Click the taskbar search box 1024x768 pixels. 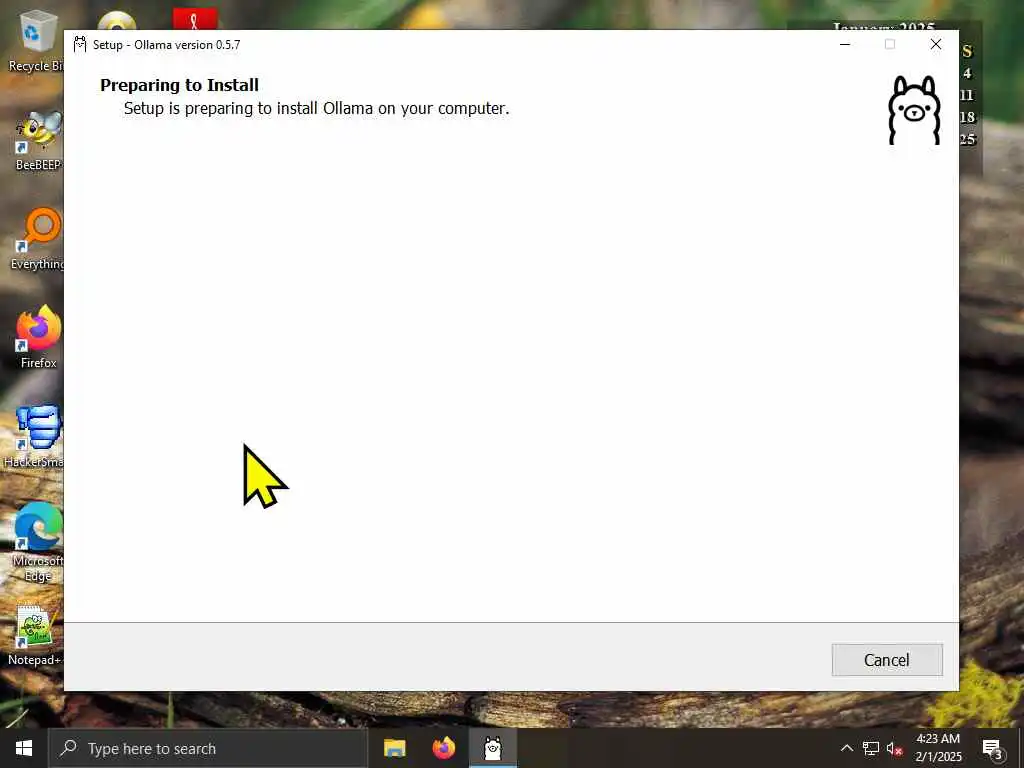point(208,748)
